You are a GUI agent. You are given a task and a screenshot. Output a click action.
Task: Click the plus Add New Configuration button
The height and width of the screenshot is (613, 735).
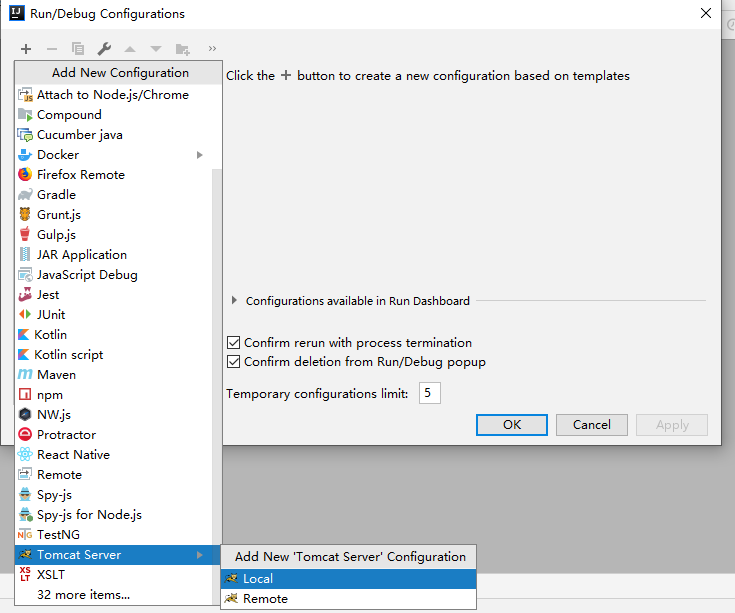point(26,49)
